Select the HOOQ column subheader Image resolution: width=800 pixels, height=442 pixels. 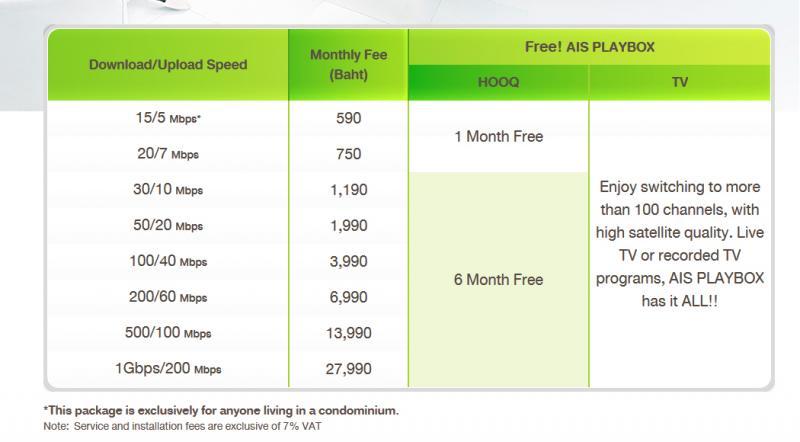(x=499, y=83)
